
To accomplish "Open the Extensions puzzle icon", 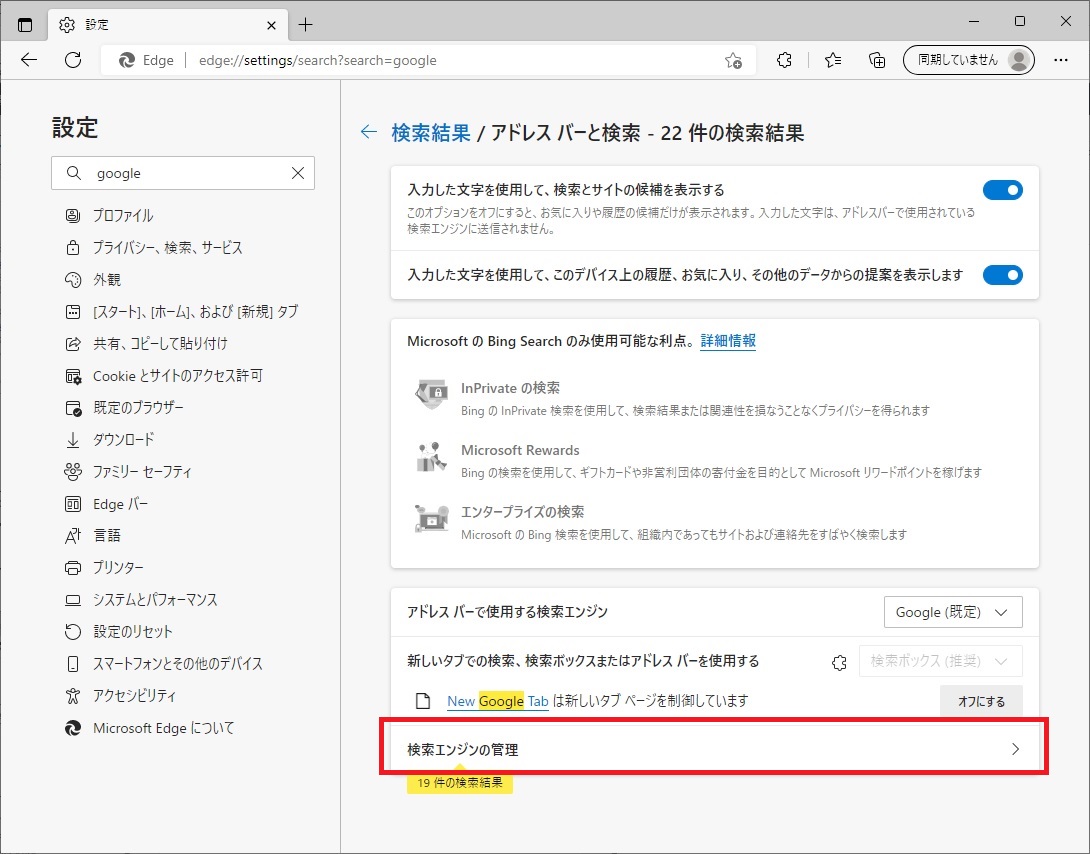I will point(784,60).
